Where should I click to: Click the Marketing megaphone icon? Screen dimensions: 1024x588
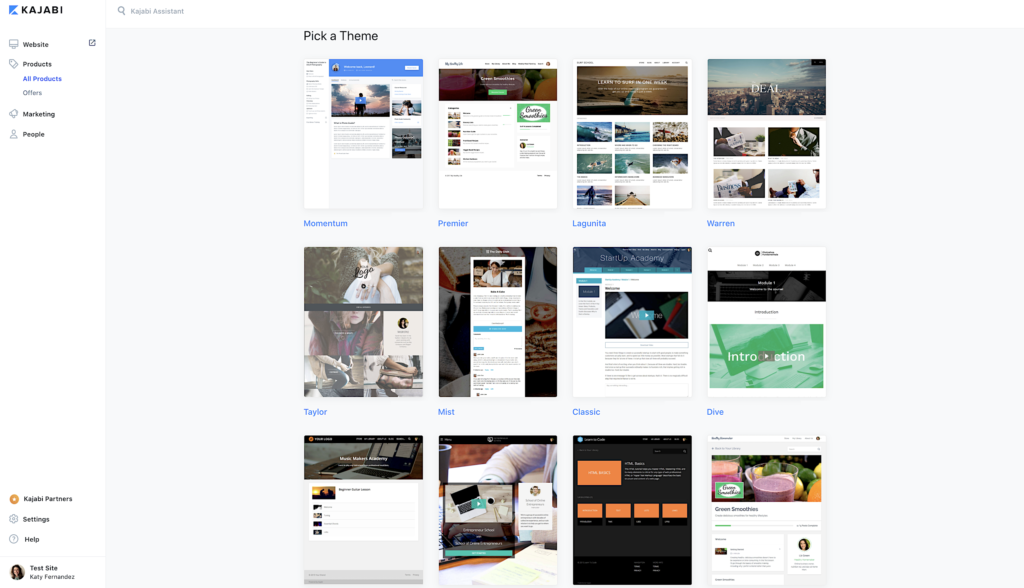click(14, 114)
